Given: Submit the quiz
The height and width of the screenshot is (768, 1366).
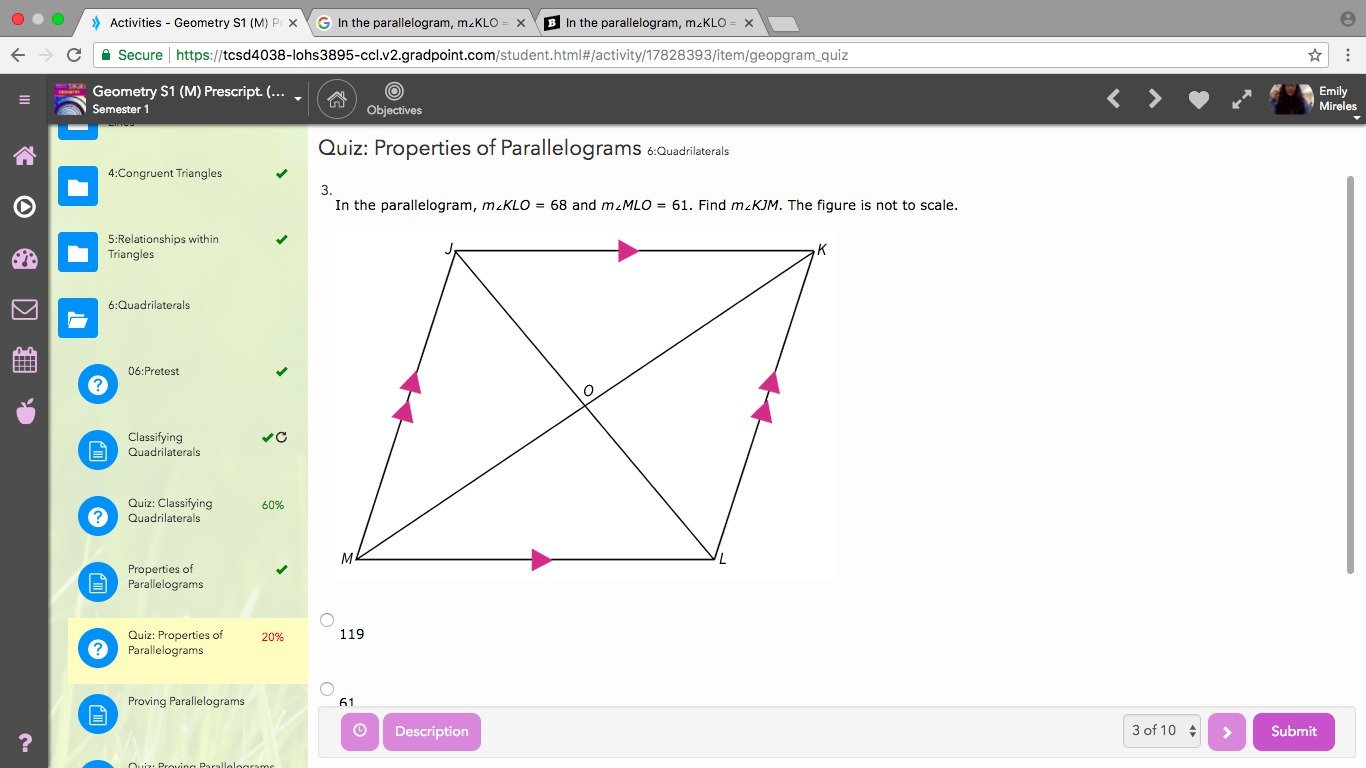Looking at the screenshot, I should pyautogui.click(x=1294, y=731).
